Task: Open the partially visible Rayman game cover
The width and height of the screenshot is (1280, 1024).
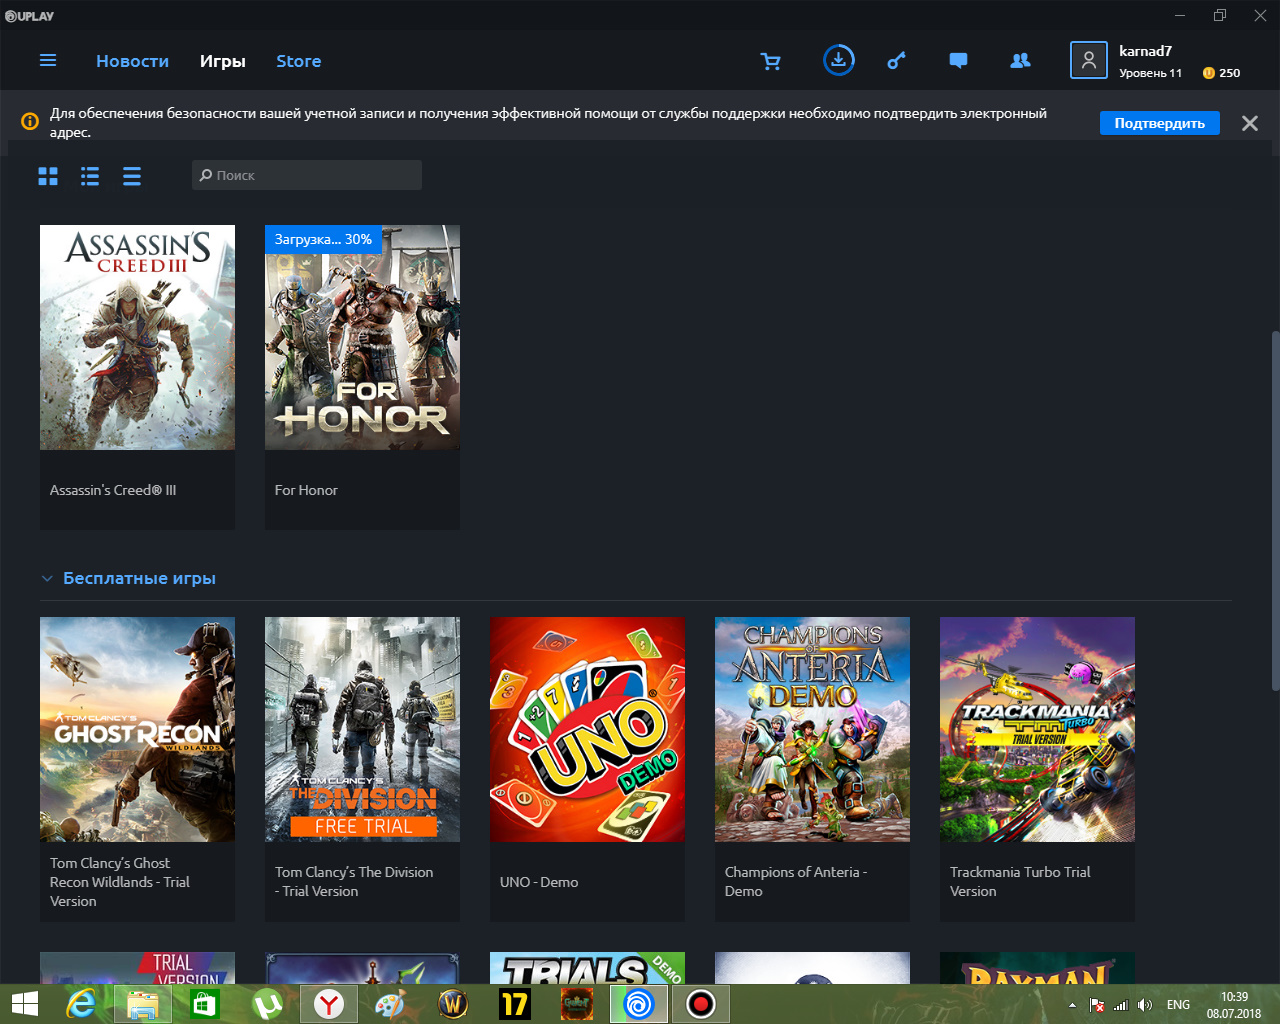Action: [x=1037, y=968]
